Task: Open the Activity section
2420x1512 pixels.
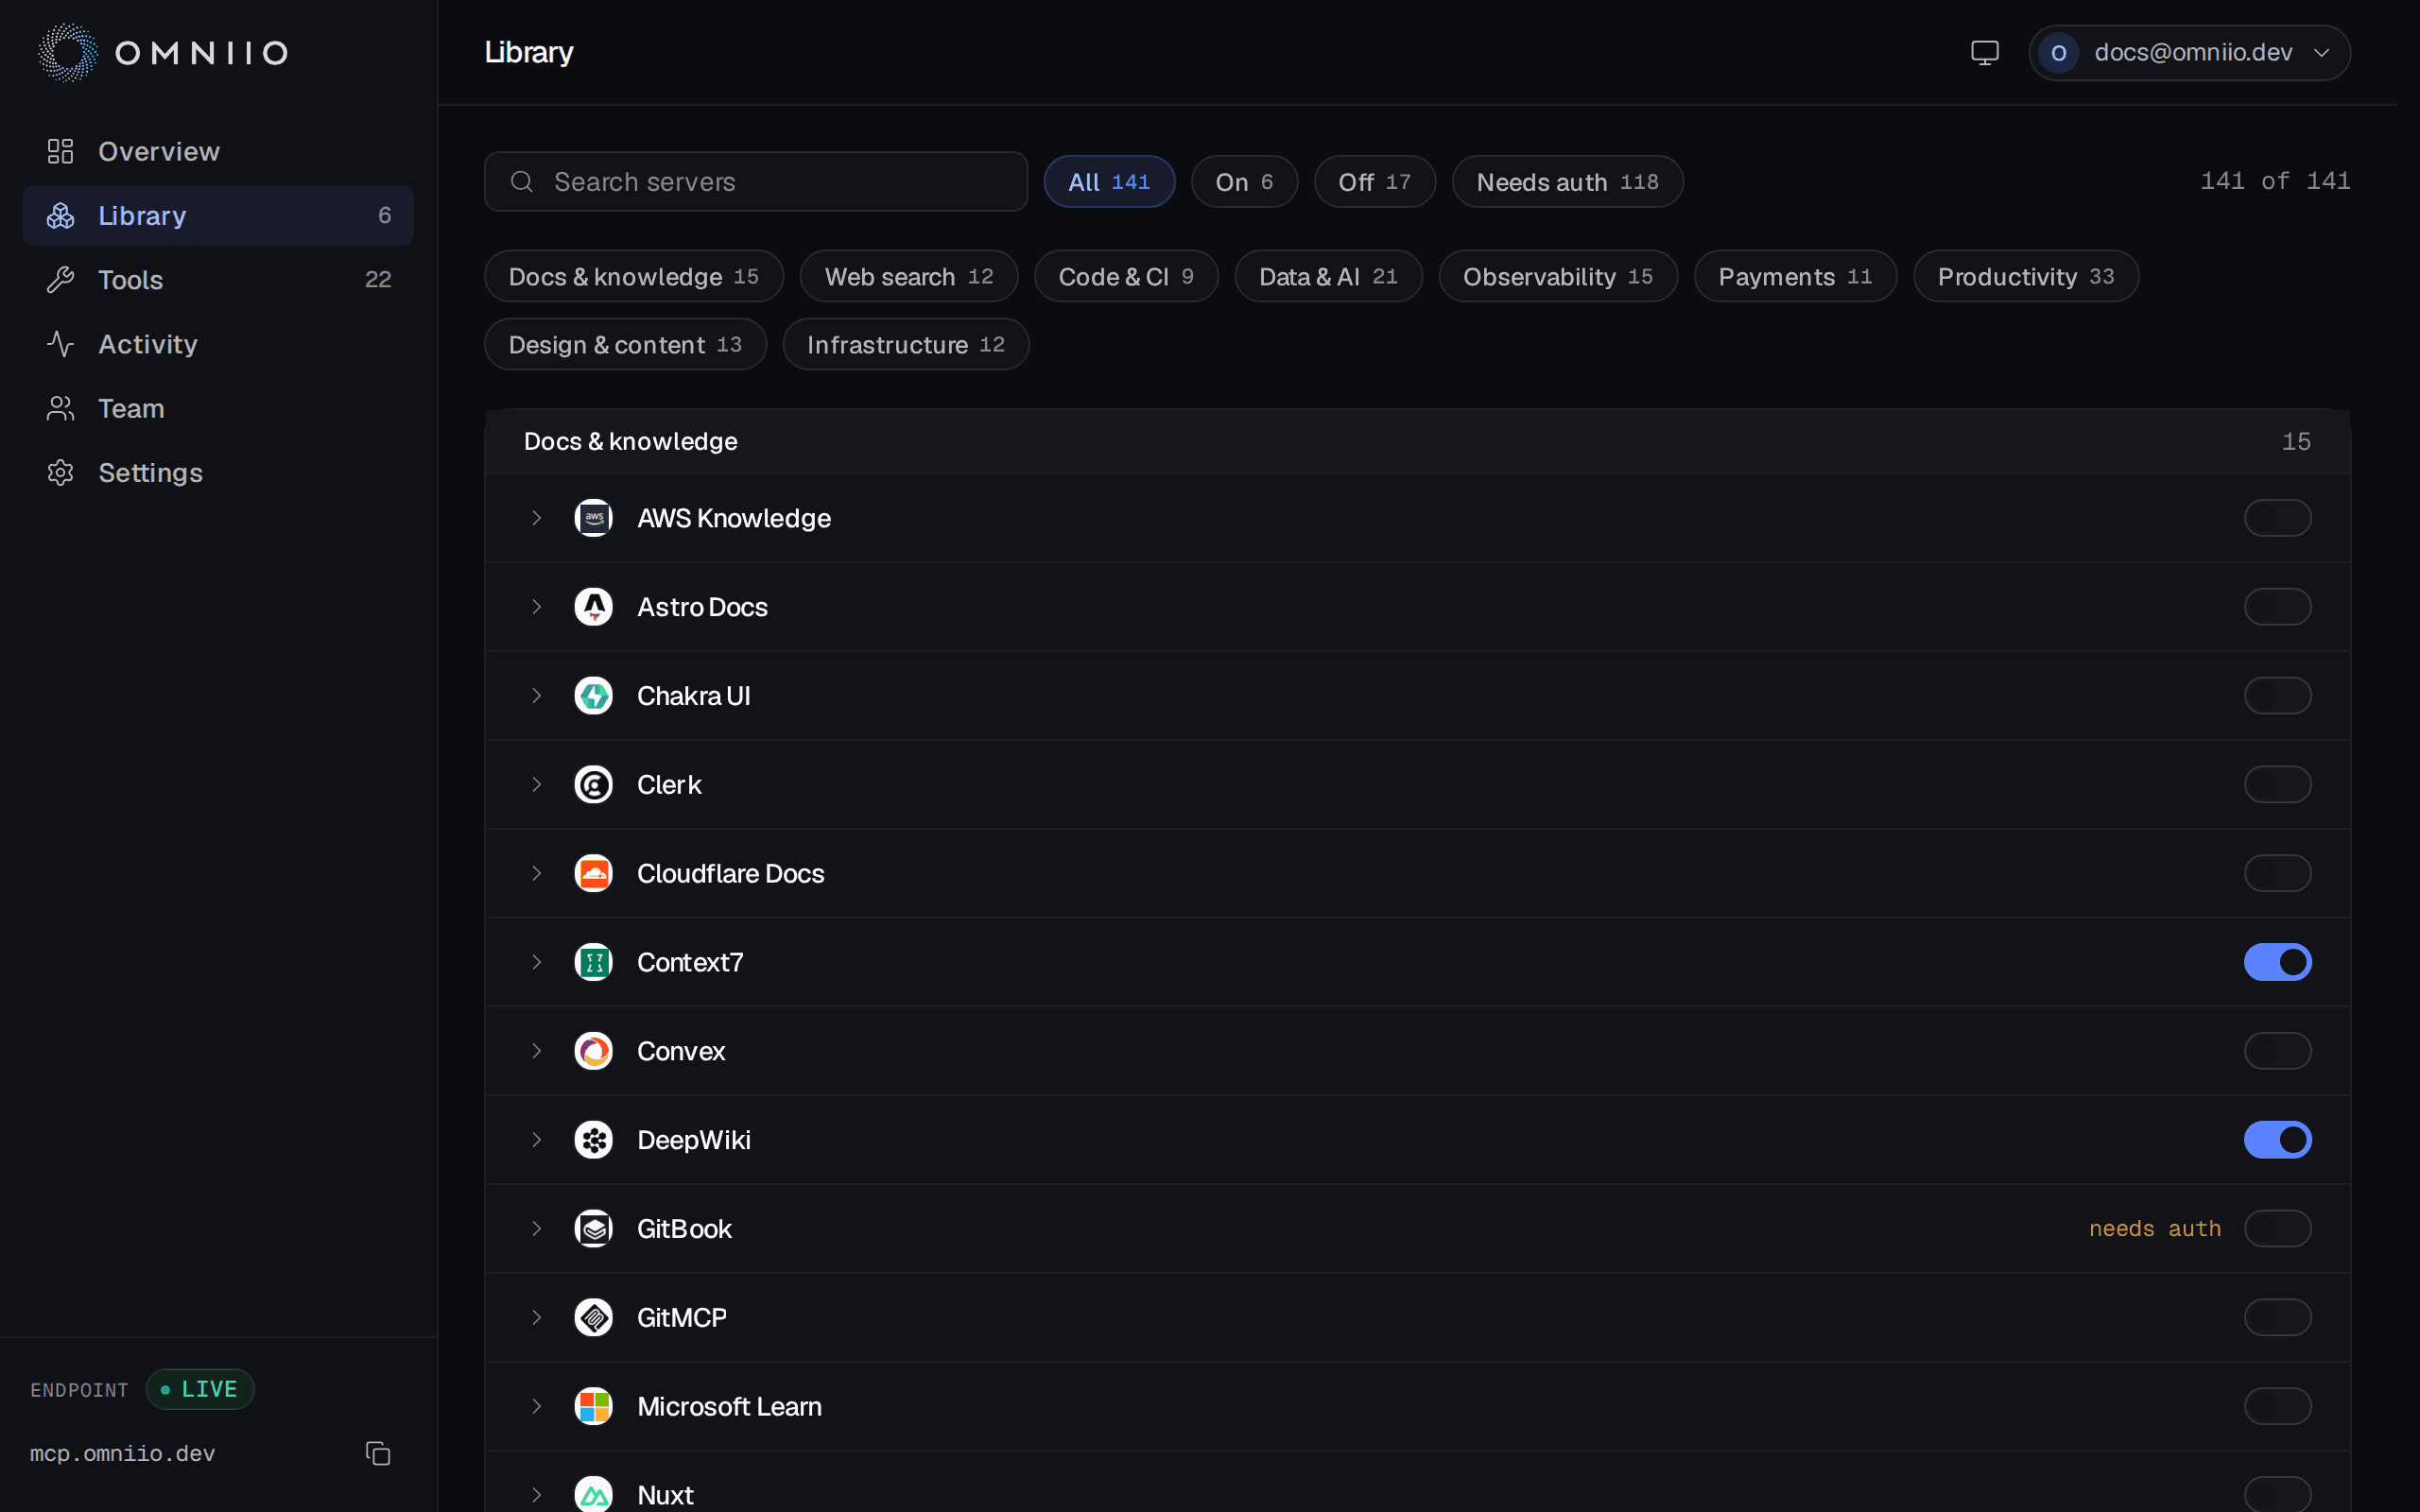Action: point(218,344)
